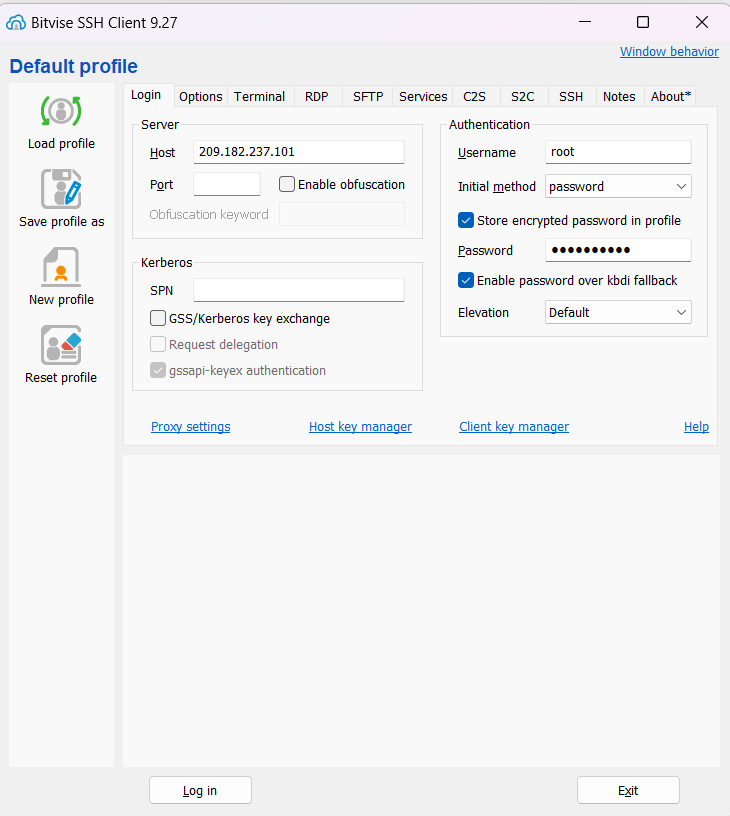Switch to the Terminal tab

[x=260, y=96]
